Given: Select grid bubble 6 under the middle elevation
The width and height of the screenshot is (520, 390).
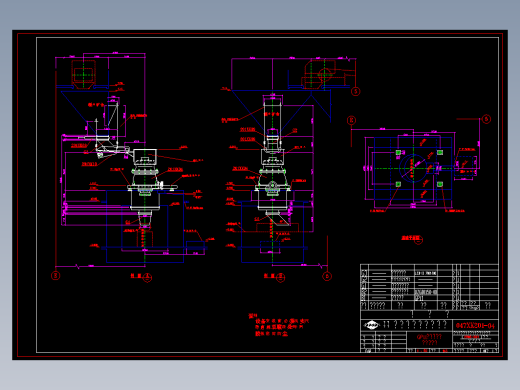Looking at the screenshot, I should pyautogui.click(x=327, y=276).
